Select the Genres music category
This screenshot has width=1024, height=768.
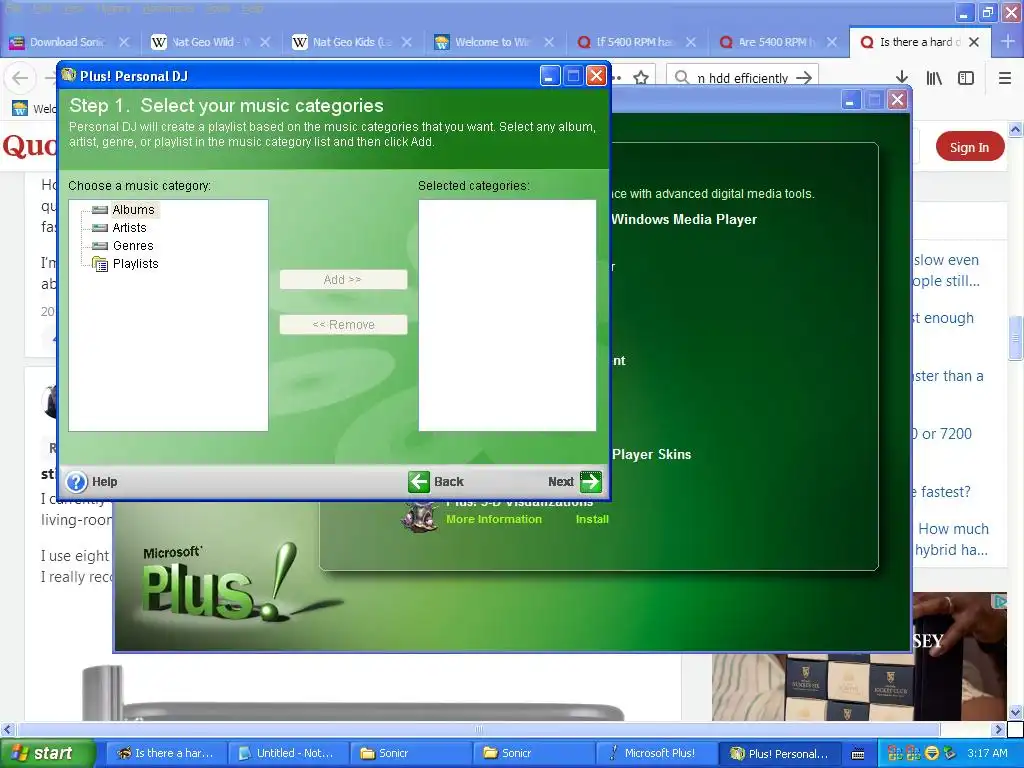point(133,246)
